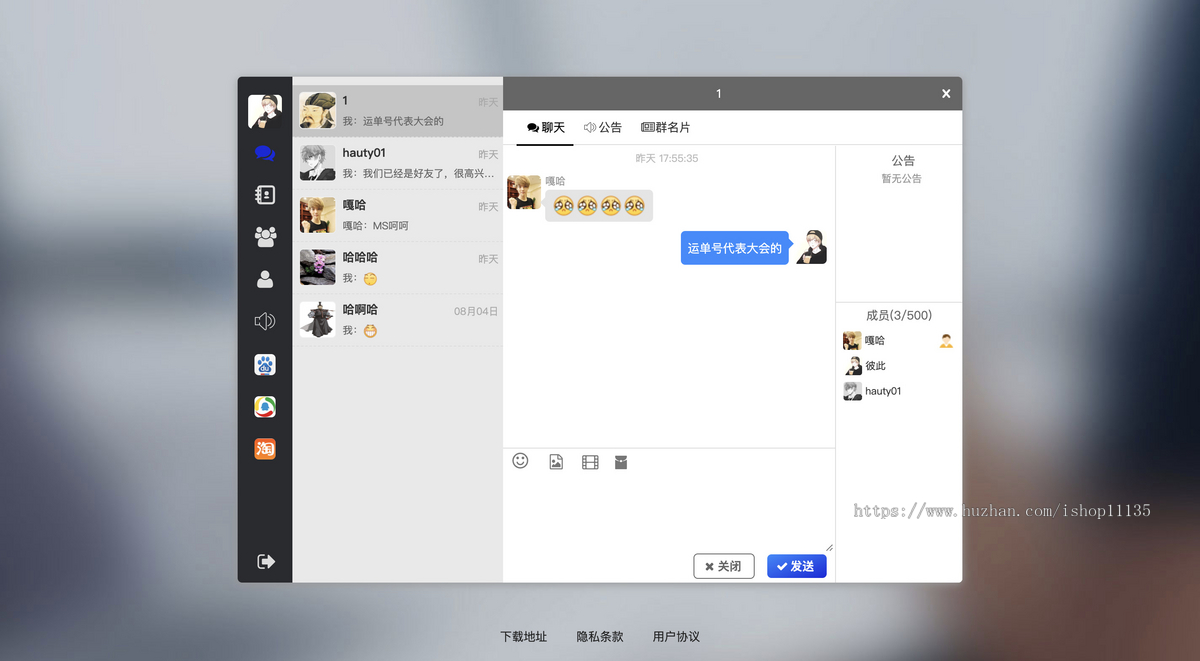This screenshot has height=661, width=1200.
Task: Click the send video film icon
Action: [x=590, y=462]
